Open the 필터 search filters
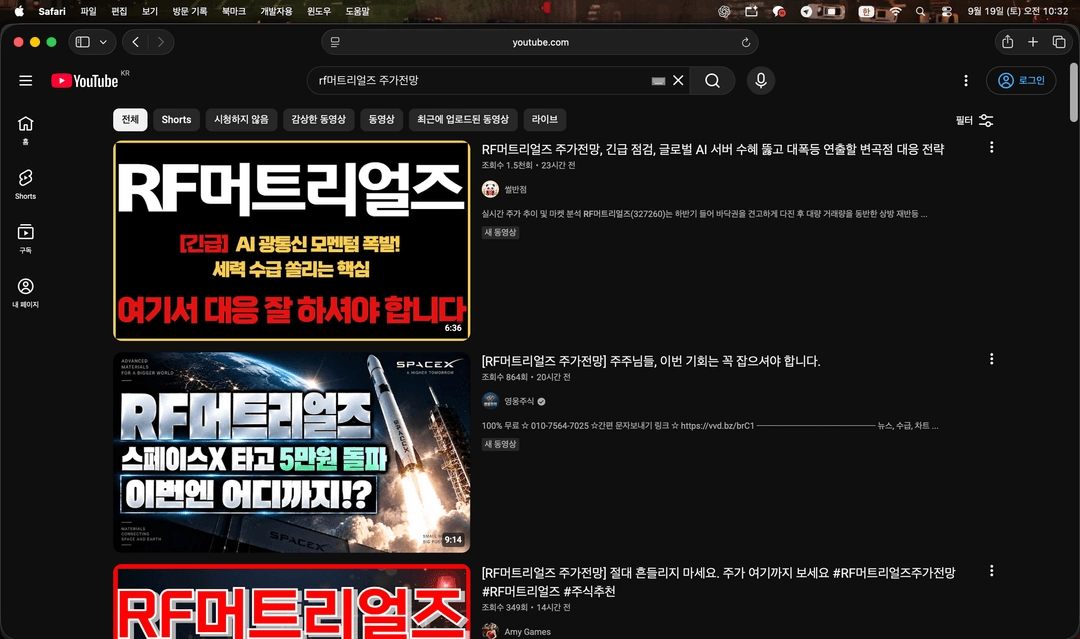 [x=974, y=121]
